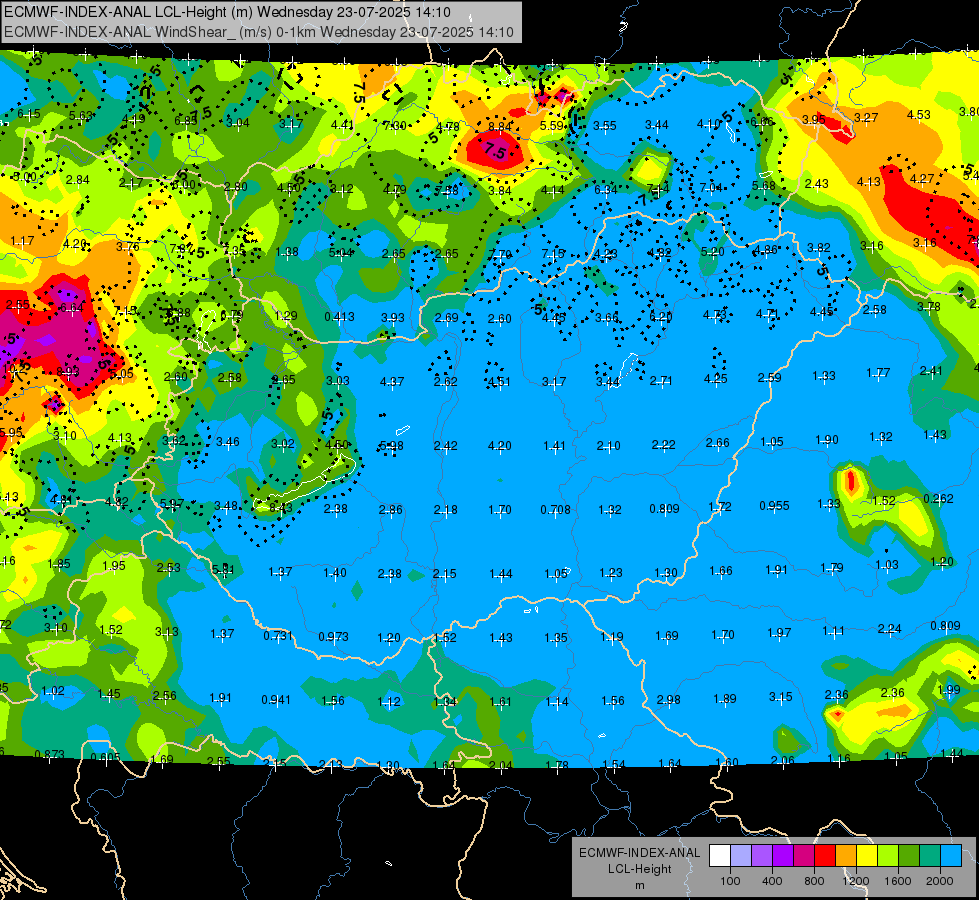Click the grid value 2.42
Image resolution: width=979 pixels, height=900 pixels.
point(445,445)
